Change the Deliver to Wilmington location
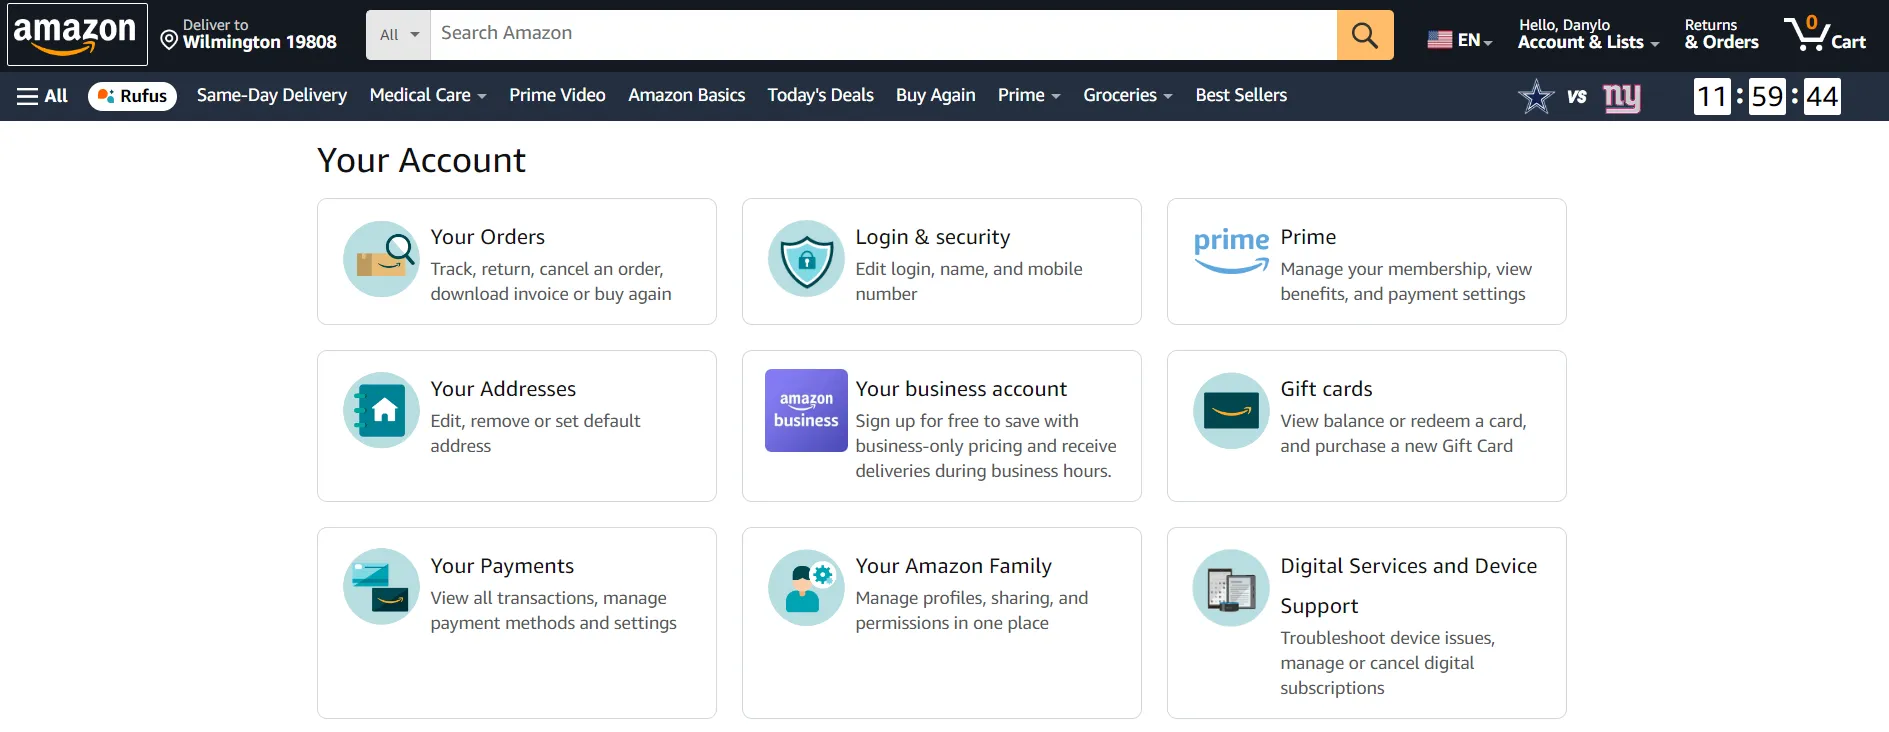Screen dimensions: 1889x732 coord(249,34)
